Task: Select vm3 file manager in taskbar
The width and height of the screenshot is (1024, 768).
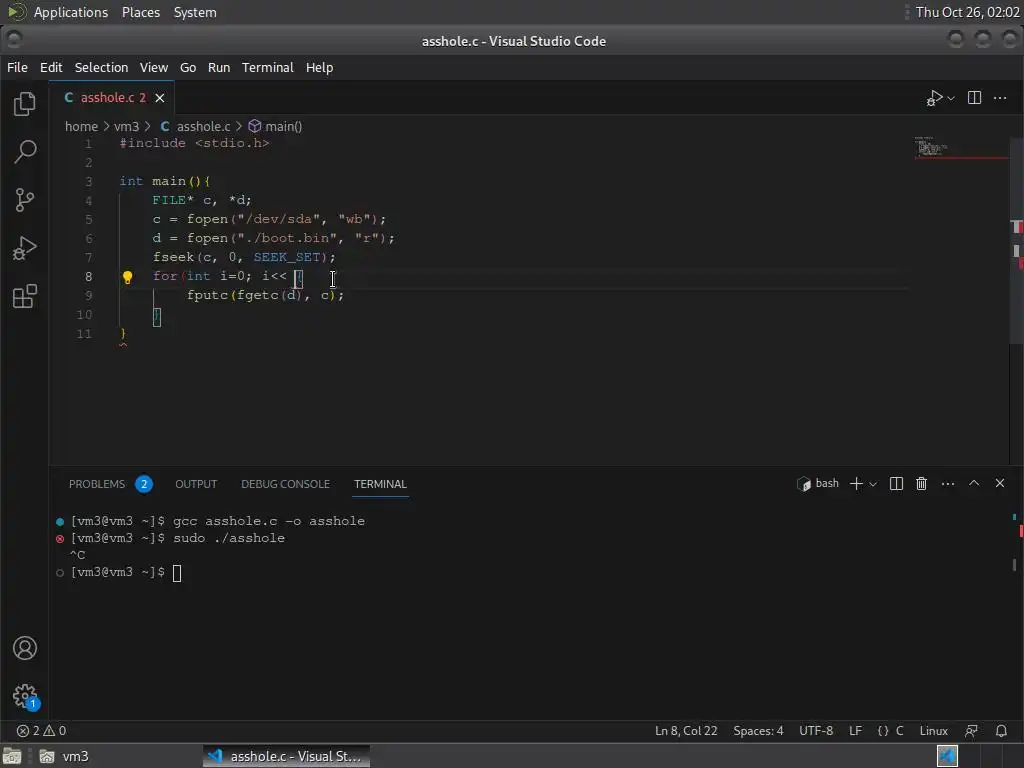Action: pyautogui.click(x=64, y=756)
